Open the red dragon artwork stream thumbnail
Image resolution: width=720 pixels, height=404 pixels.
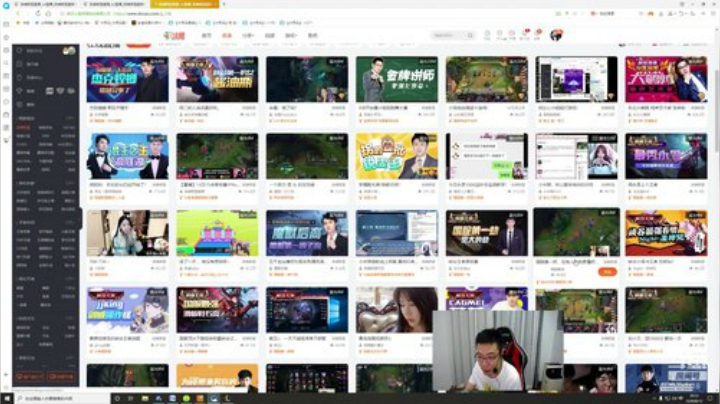coord(217,310)
